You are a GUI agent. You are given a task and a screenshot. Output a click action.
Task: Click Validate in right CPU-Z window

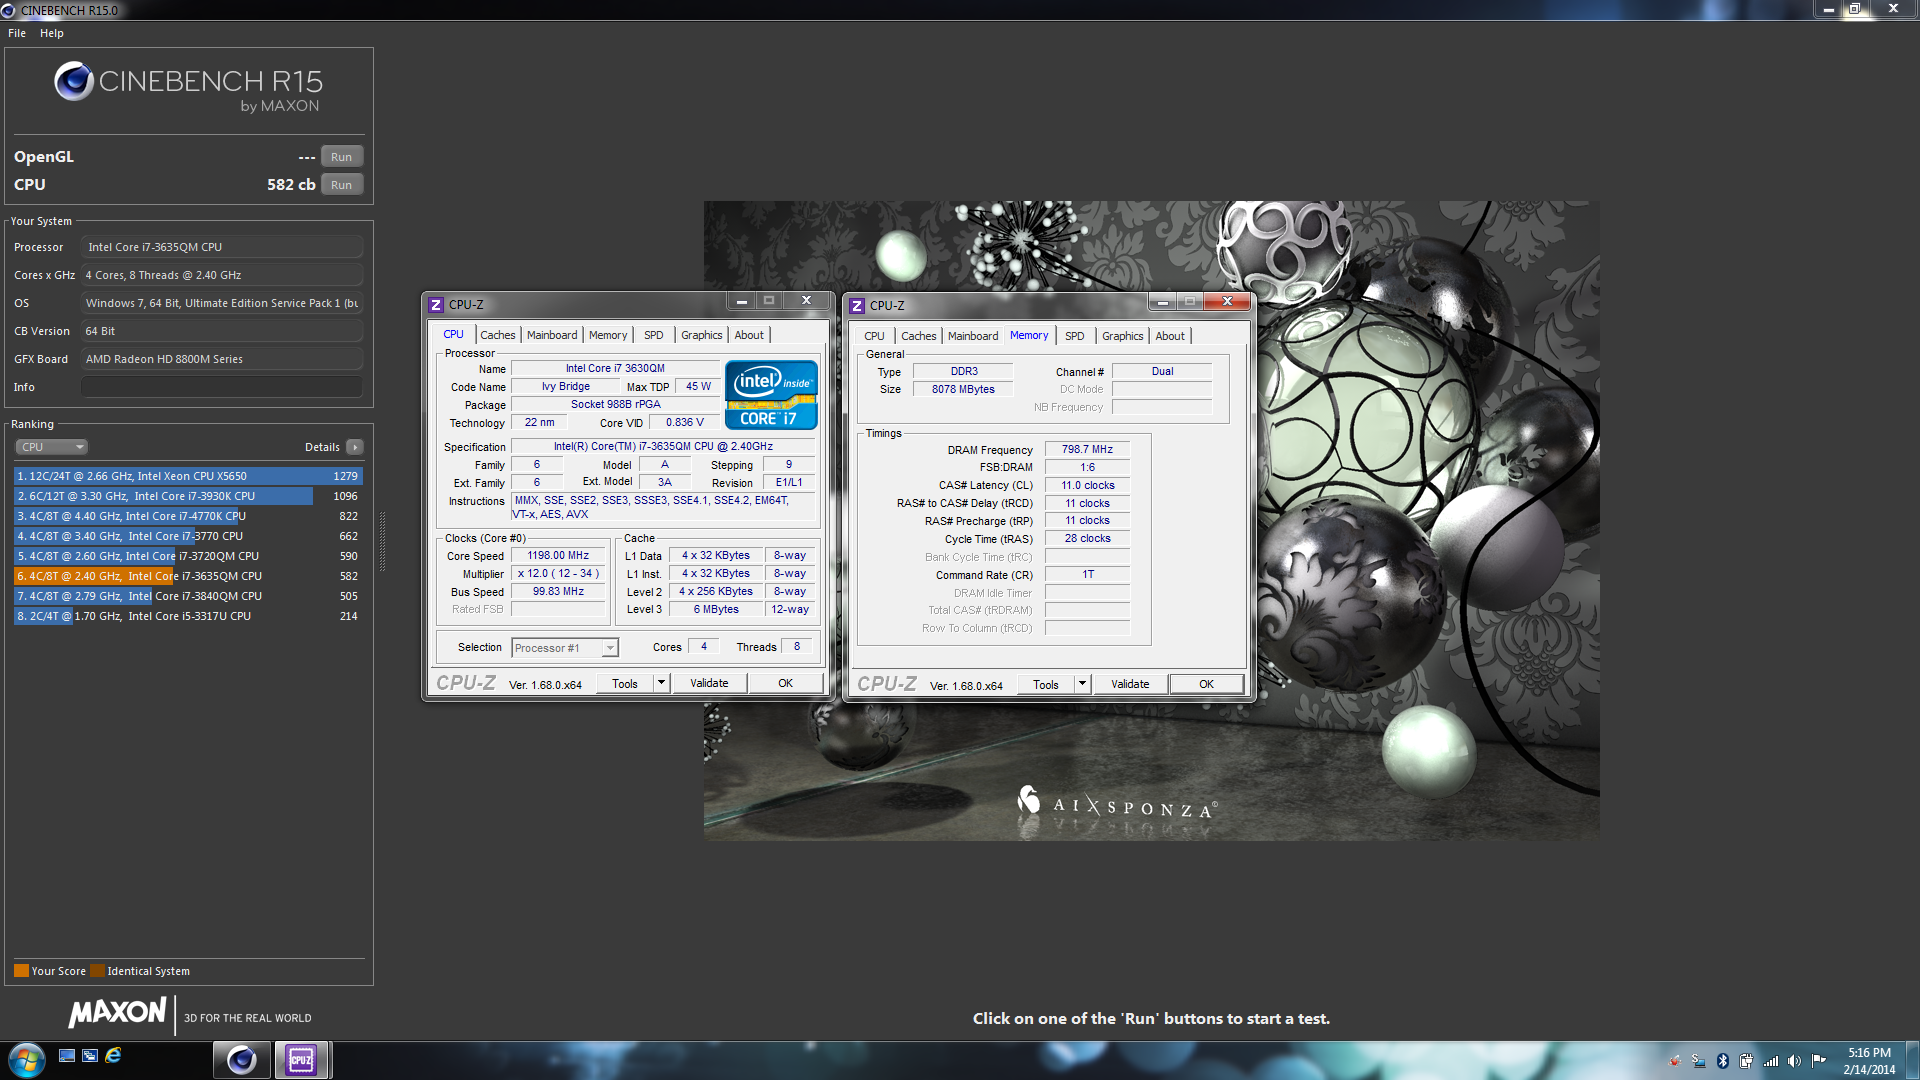(x=1130, y=685)
